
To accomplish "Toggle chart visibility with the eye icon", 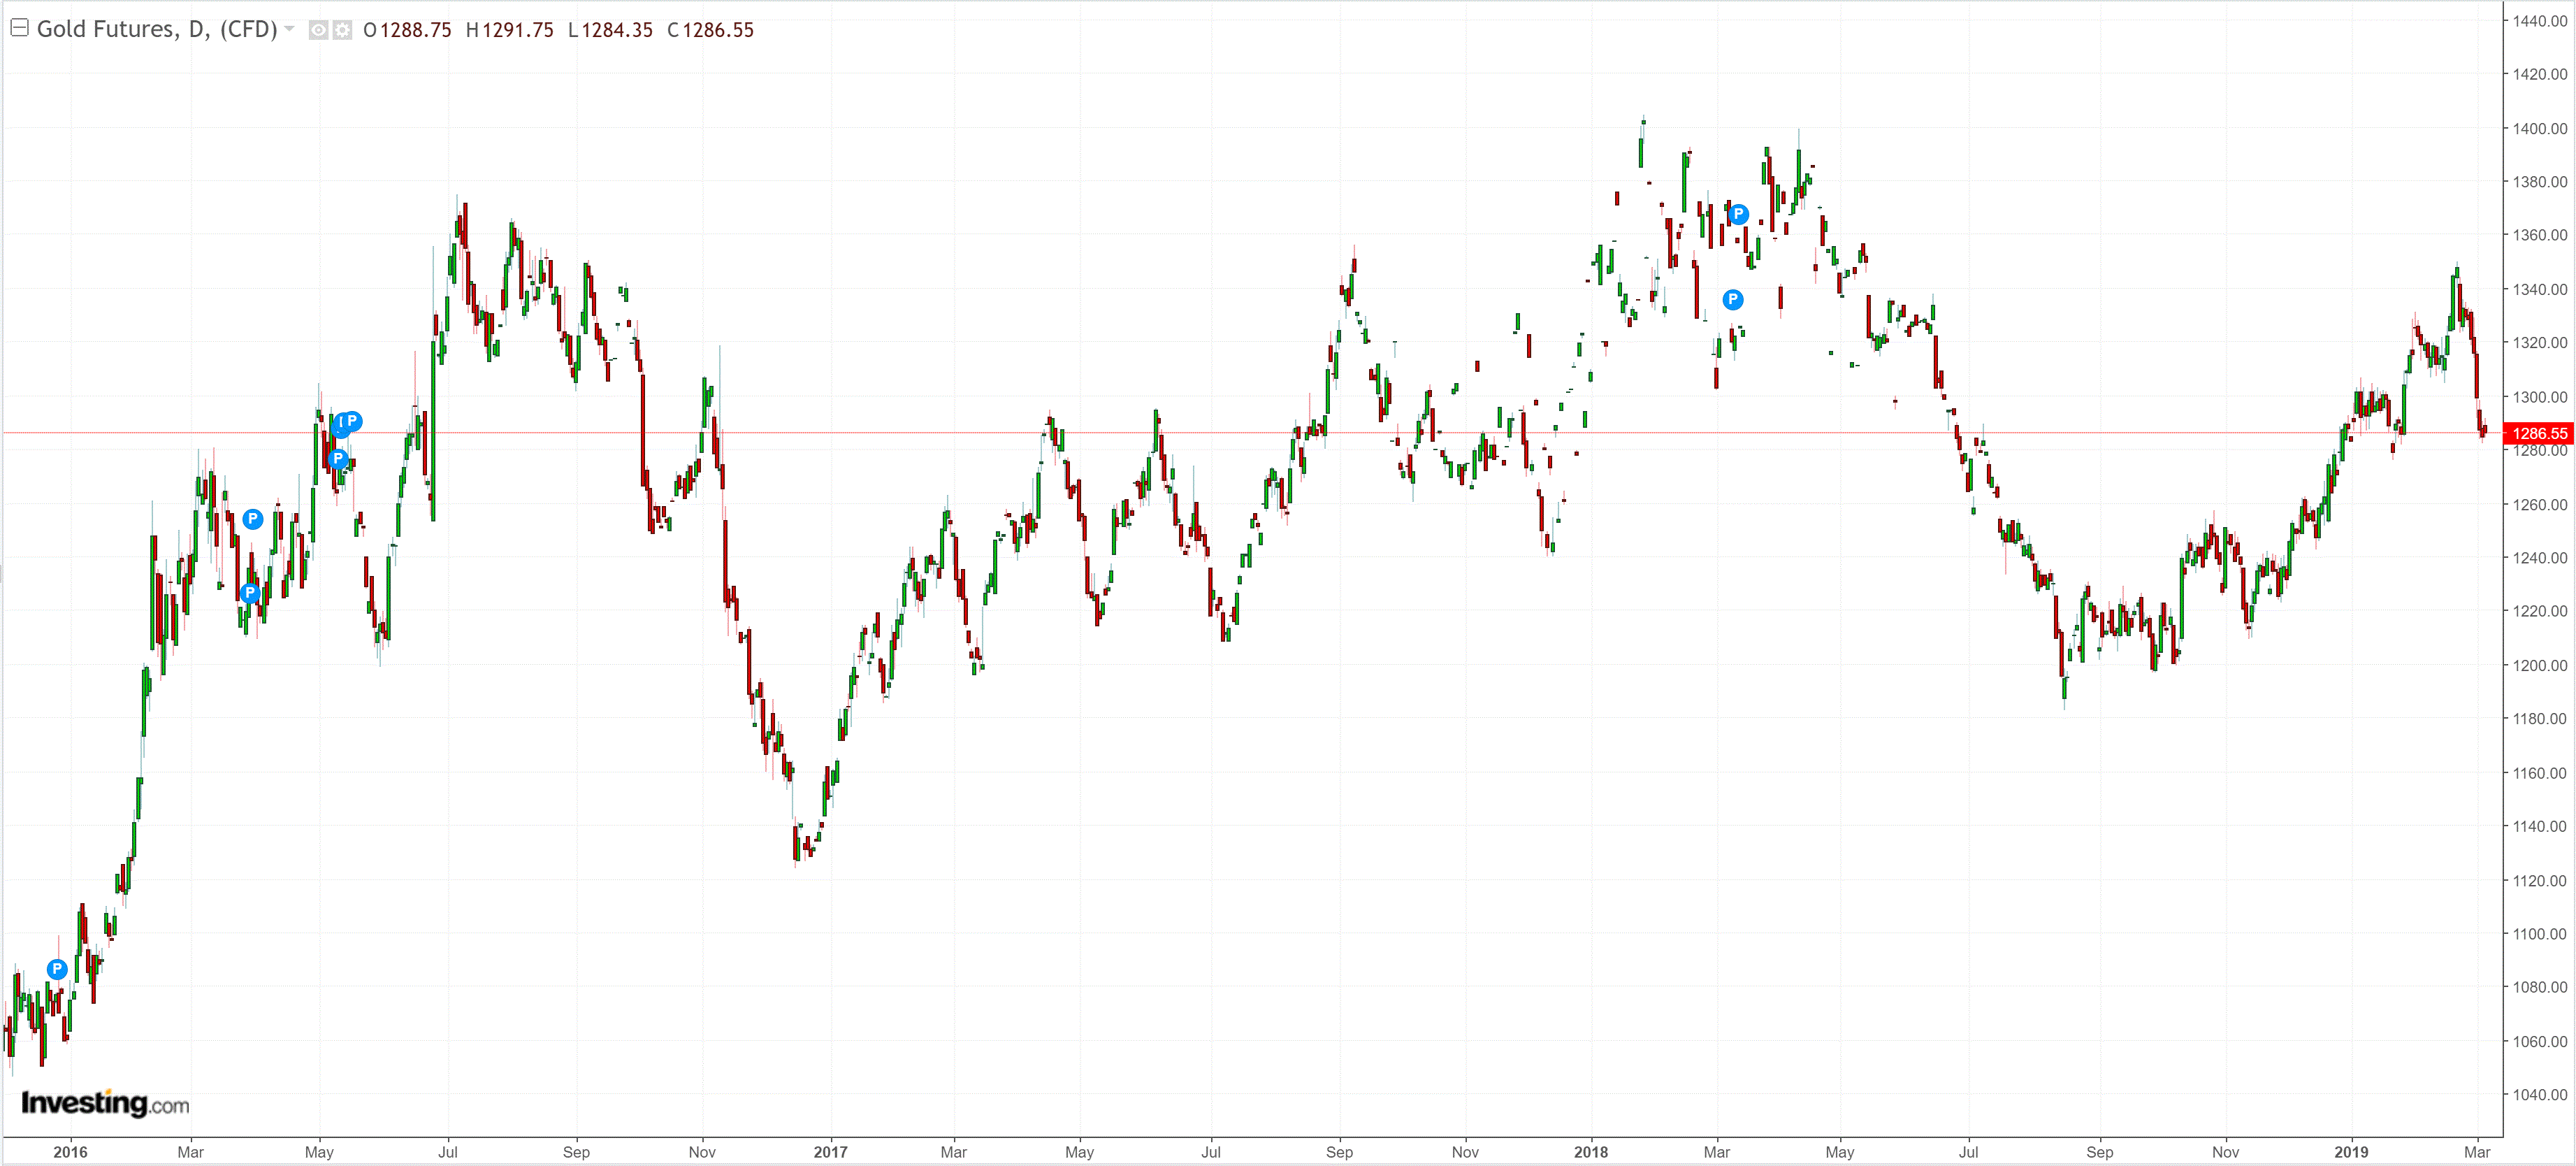I will coord(318,30).
